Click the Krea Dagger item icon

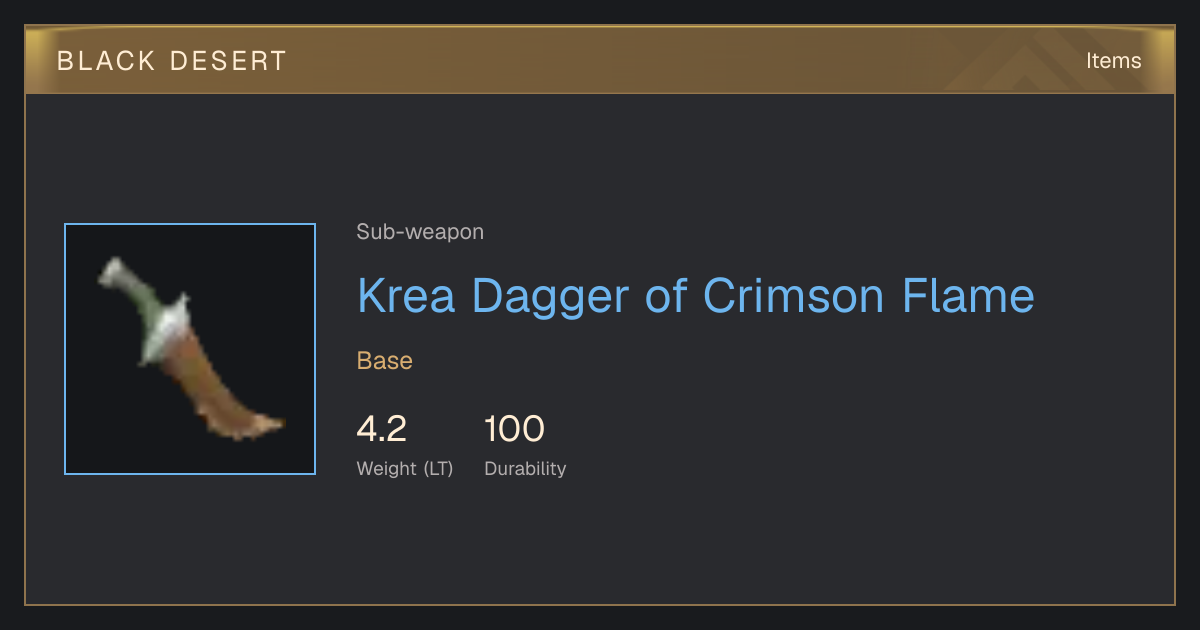coord(190,349)
